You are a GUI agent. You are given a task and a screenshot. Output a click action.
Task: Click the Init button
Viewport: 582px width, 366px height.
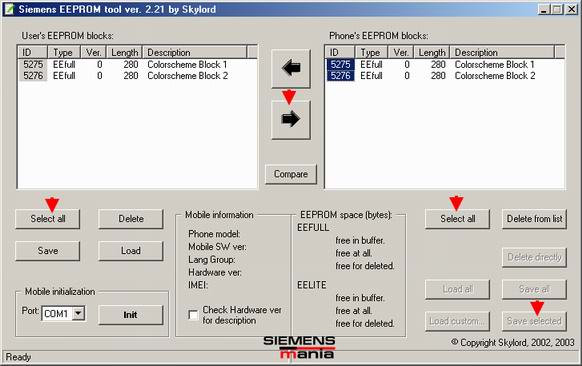click(x=131, y=315)
